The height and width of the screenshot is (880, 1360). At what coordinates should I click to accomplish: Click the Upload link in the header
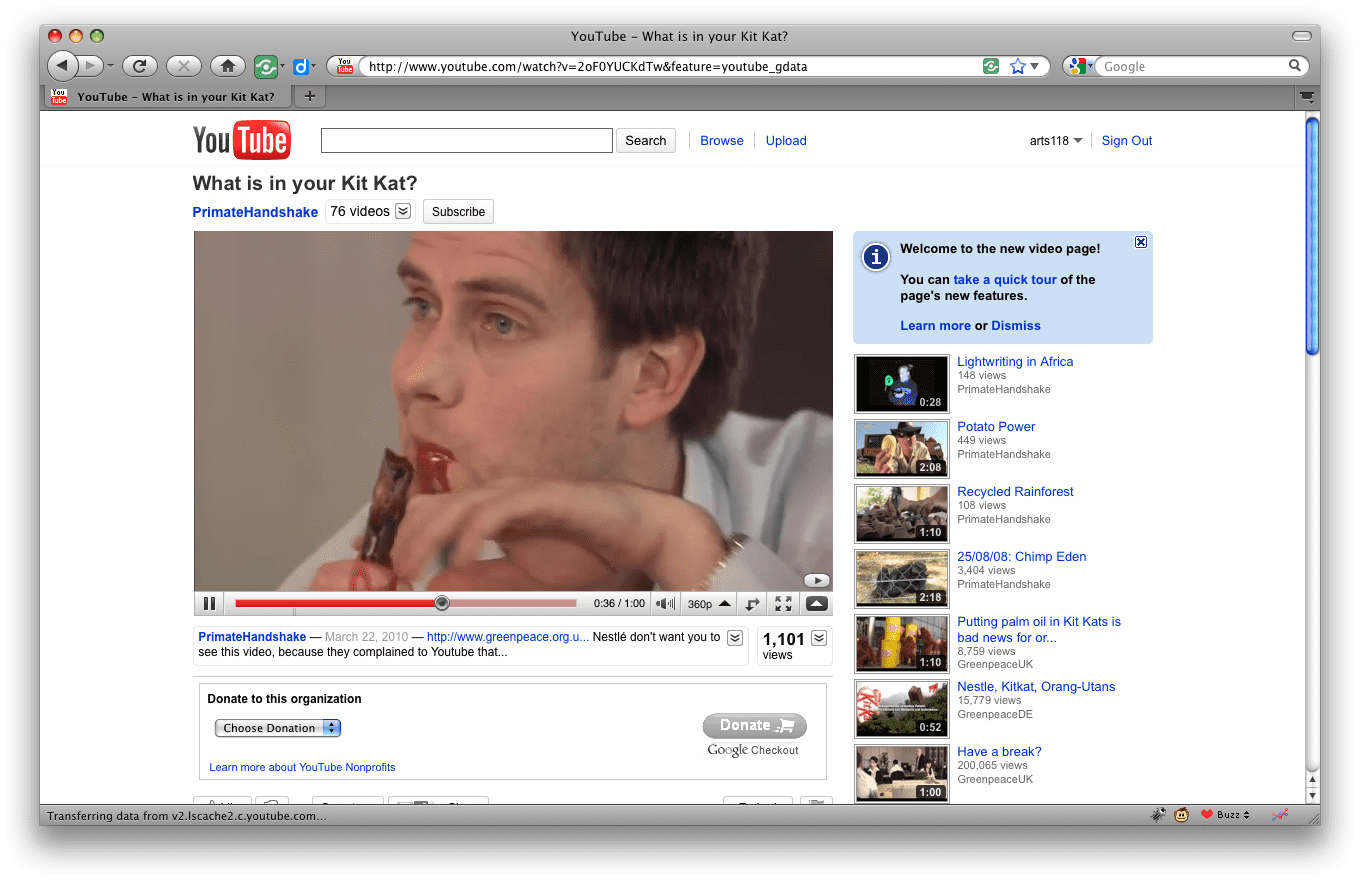tap(786, 141)
